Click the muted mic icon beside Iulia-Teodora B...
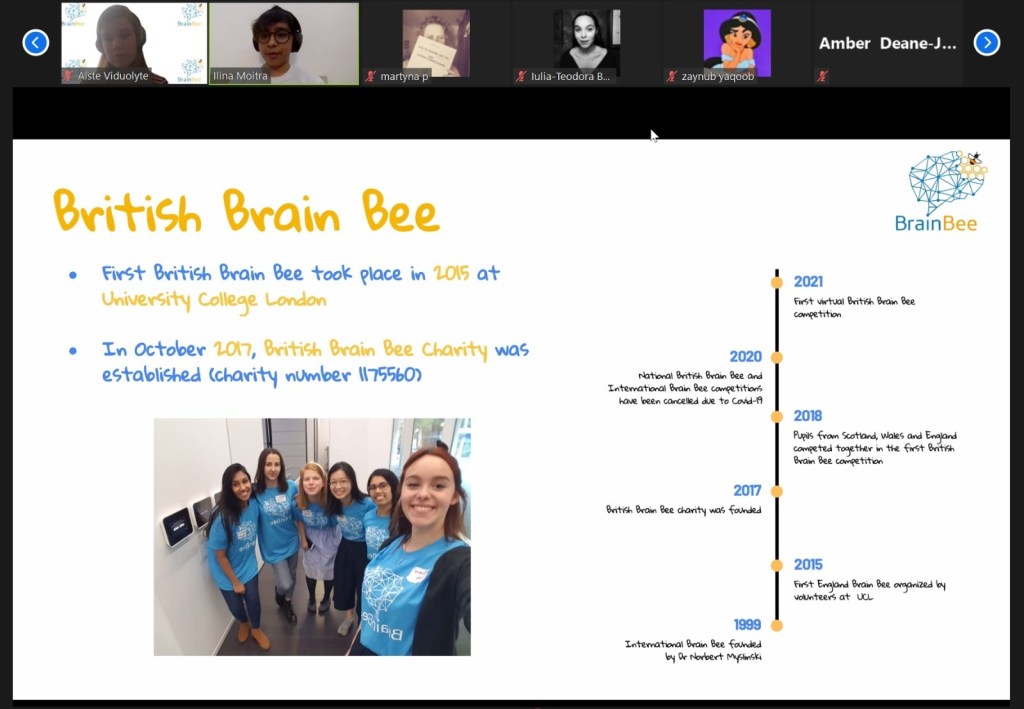The width and height of the screenshot is (1024, 709). (x=521, y=76)
